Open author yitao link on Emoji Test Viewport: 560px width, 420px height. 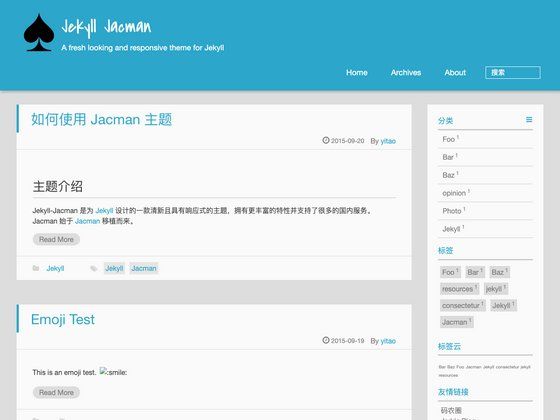click(388, 341)
